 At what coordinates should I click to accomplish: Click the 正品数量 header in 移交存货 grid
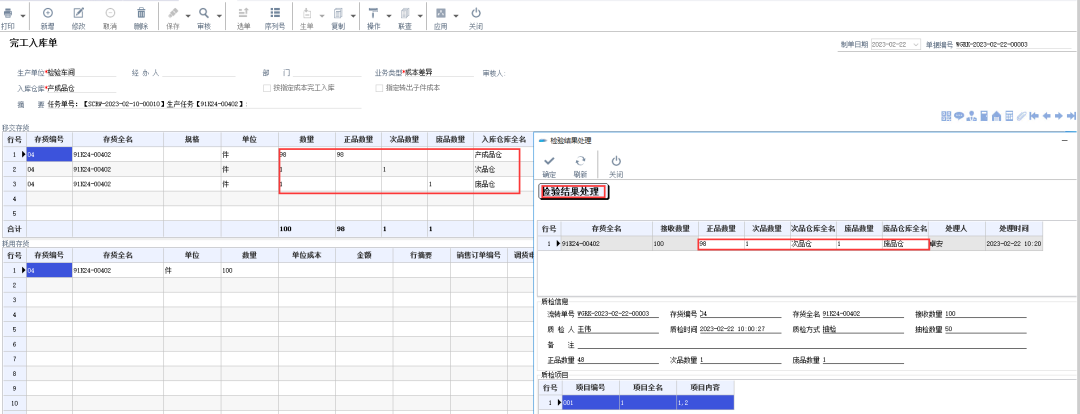[358, 139]
